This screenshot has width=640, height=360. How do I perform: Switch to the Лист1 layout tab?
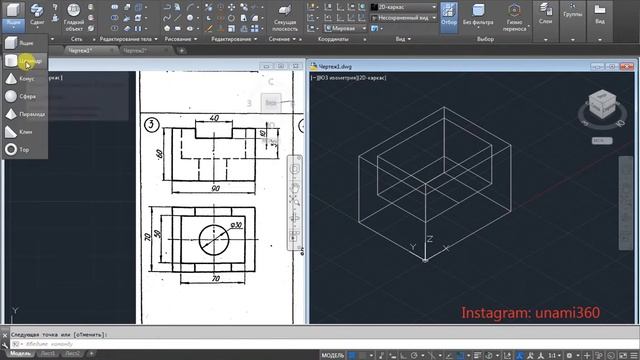pyautogui.click(x=48, y=353)
